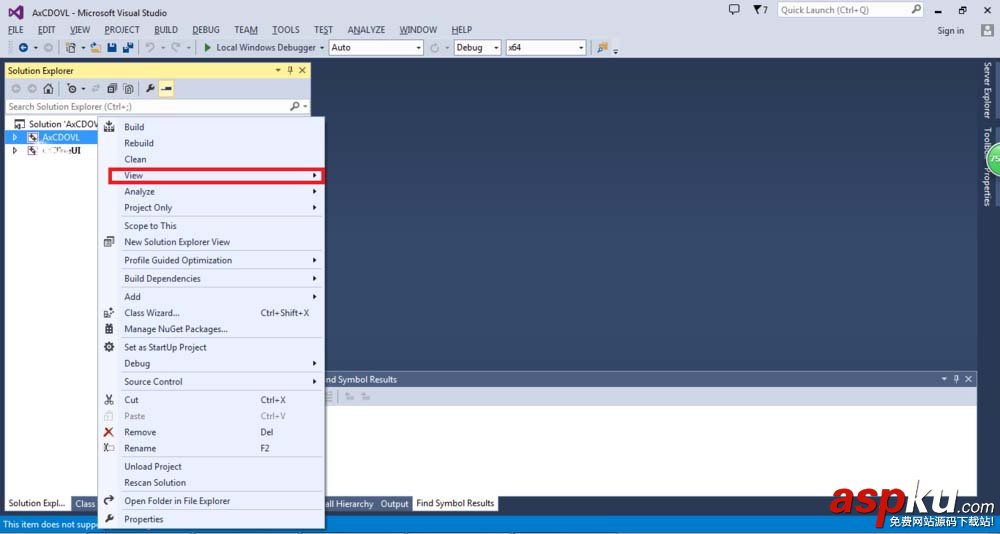1000x534 pixels.
Task: Close the Solution Explorer panel
Action: tap(302, 70)
